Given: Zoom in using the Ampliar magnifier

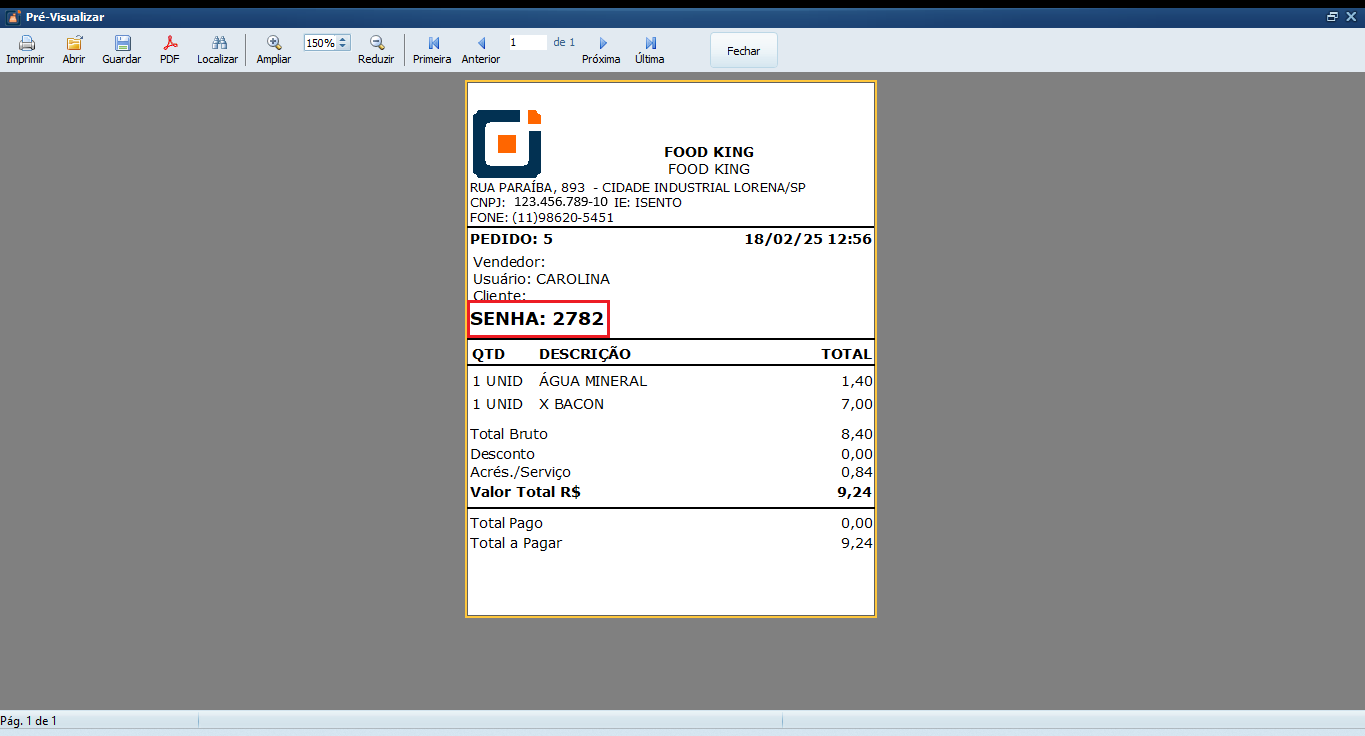Looking at the screenshot, I should tap(274, 44).
